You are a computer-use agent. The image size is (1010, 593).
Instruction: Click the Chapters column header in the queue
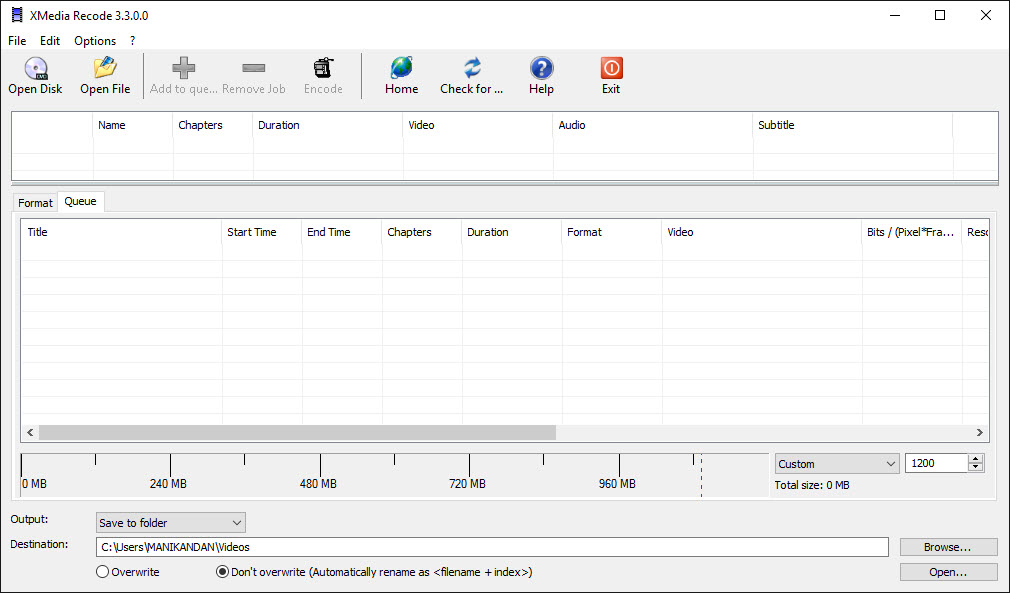tap(421, 232)
